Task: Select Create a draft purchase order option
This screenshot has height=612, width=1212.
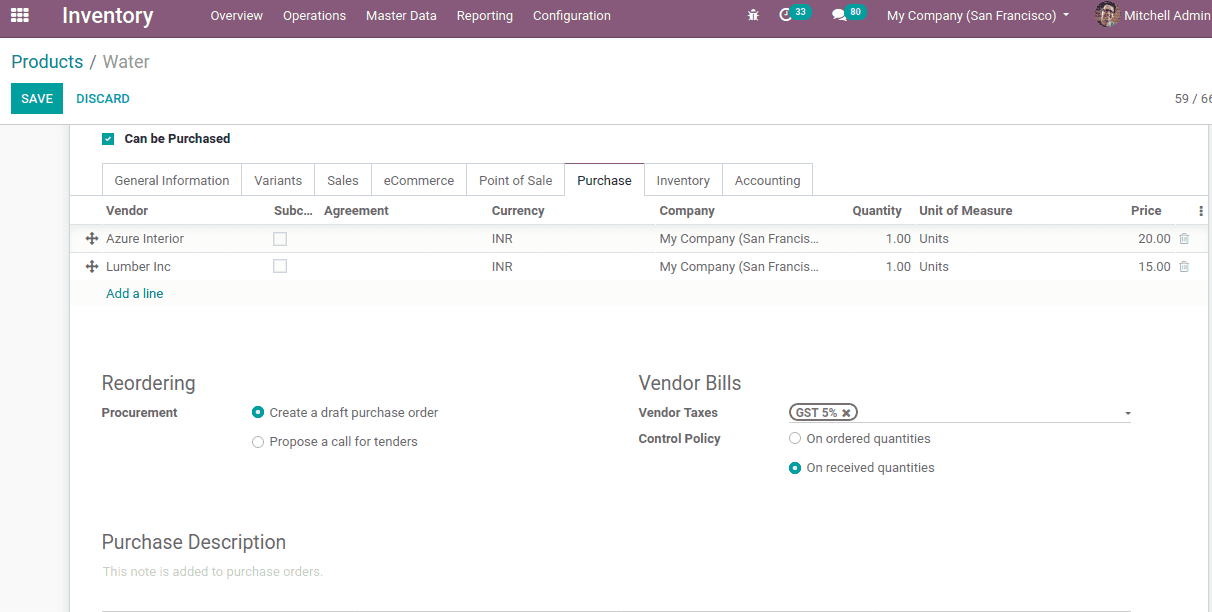Action: click(x=258, y=412)
